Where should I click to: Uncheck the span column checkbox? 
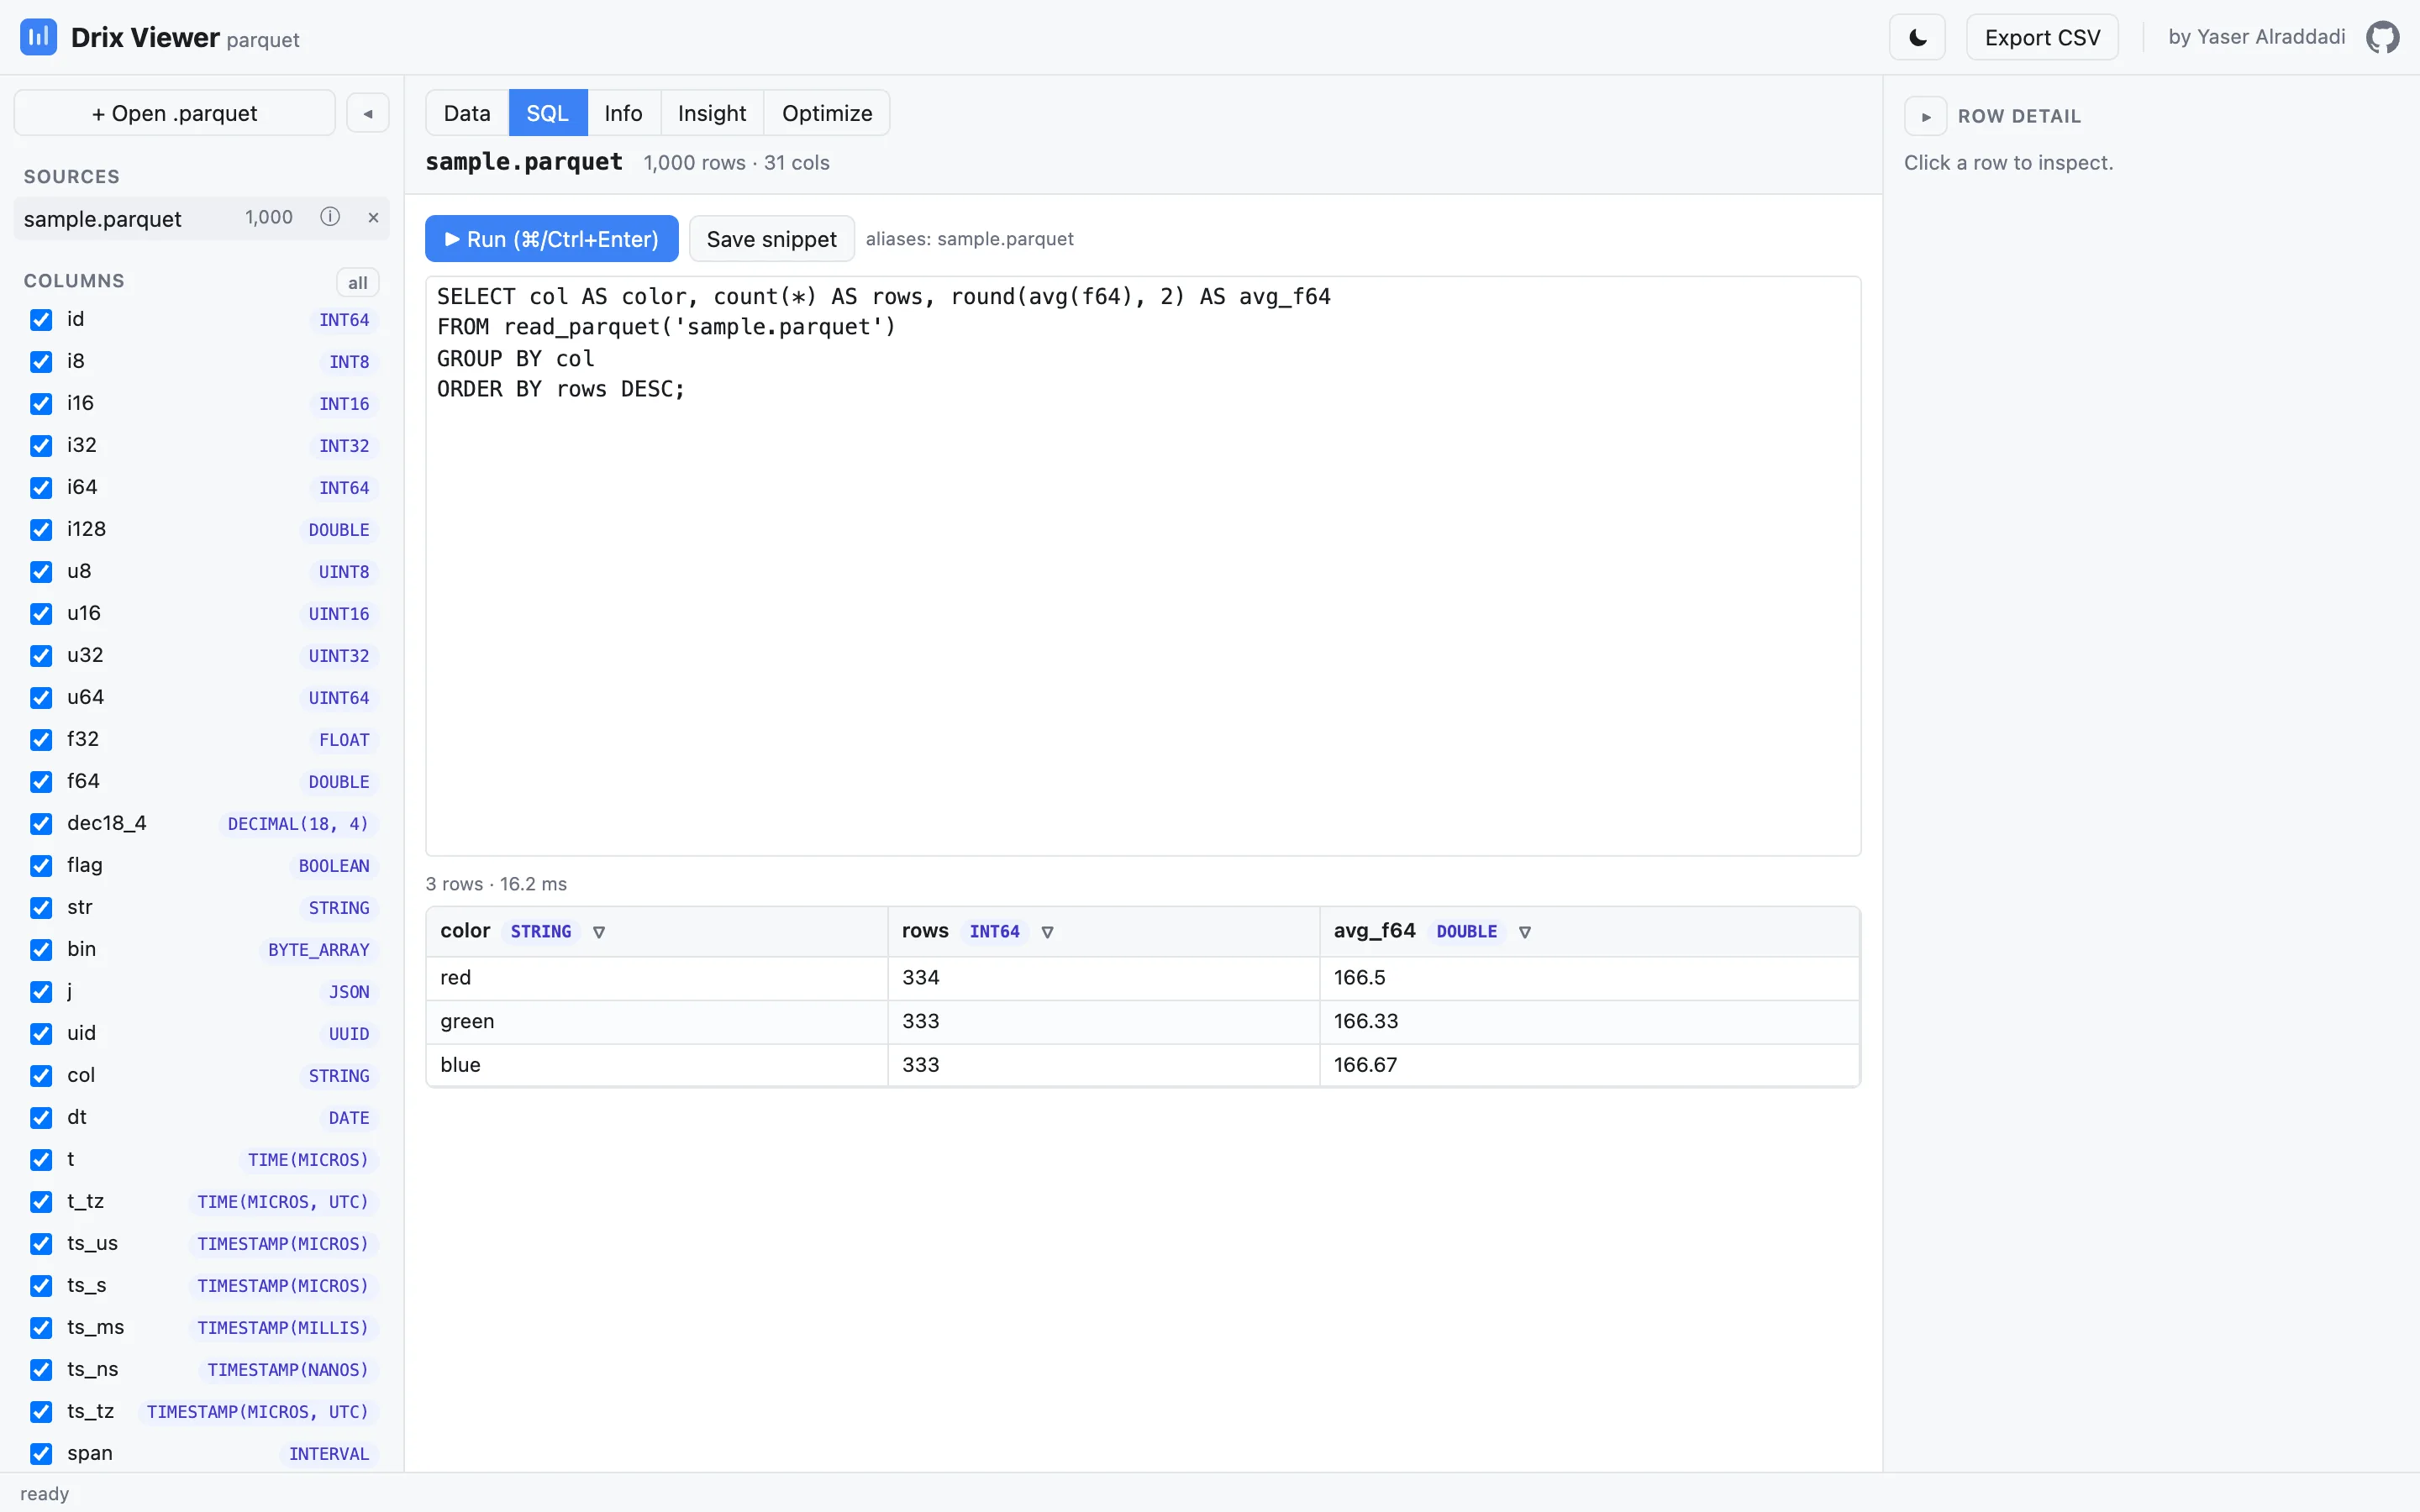[41, 1454]
